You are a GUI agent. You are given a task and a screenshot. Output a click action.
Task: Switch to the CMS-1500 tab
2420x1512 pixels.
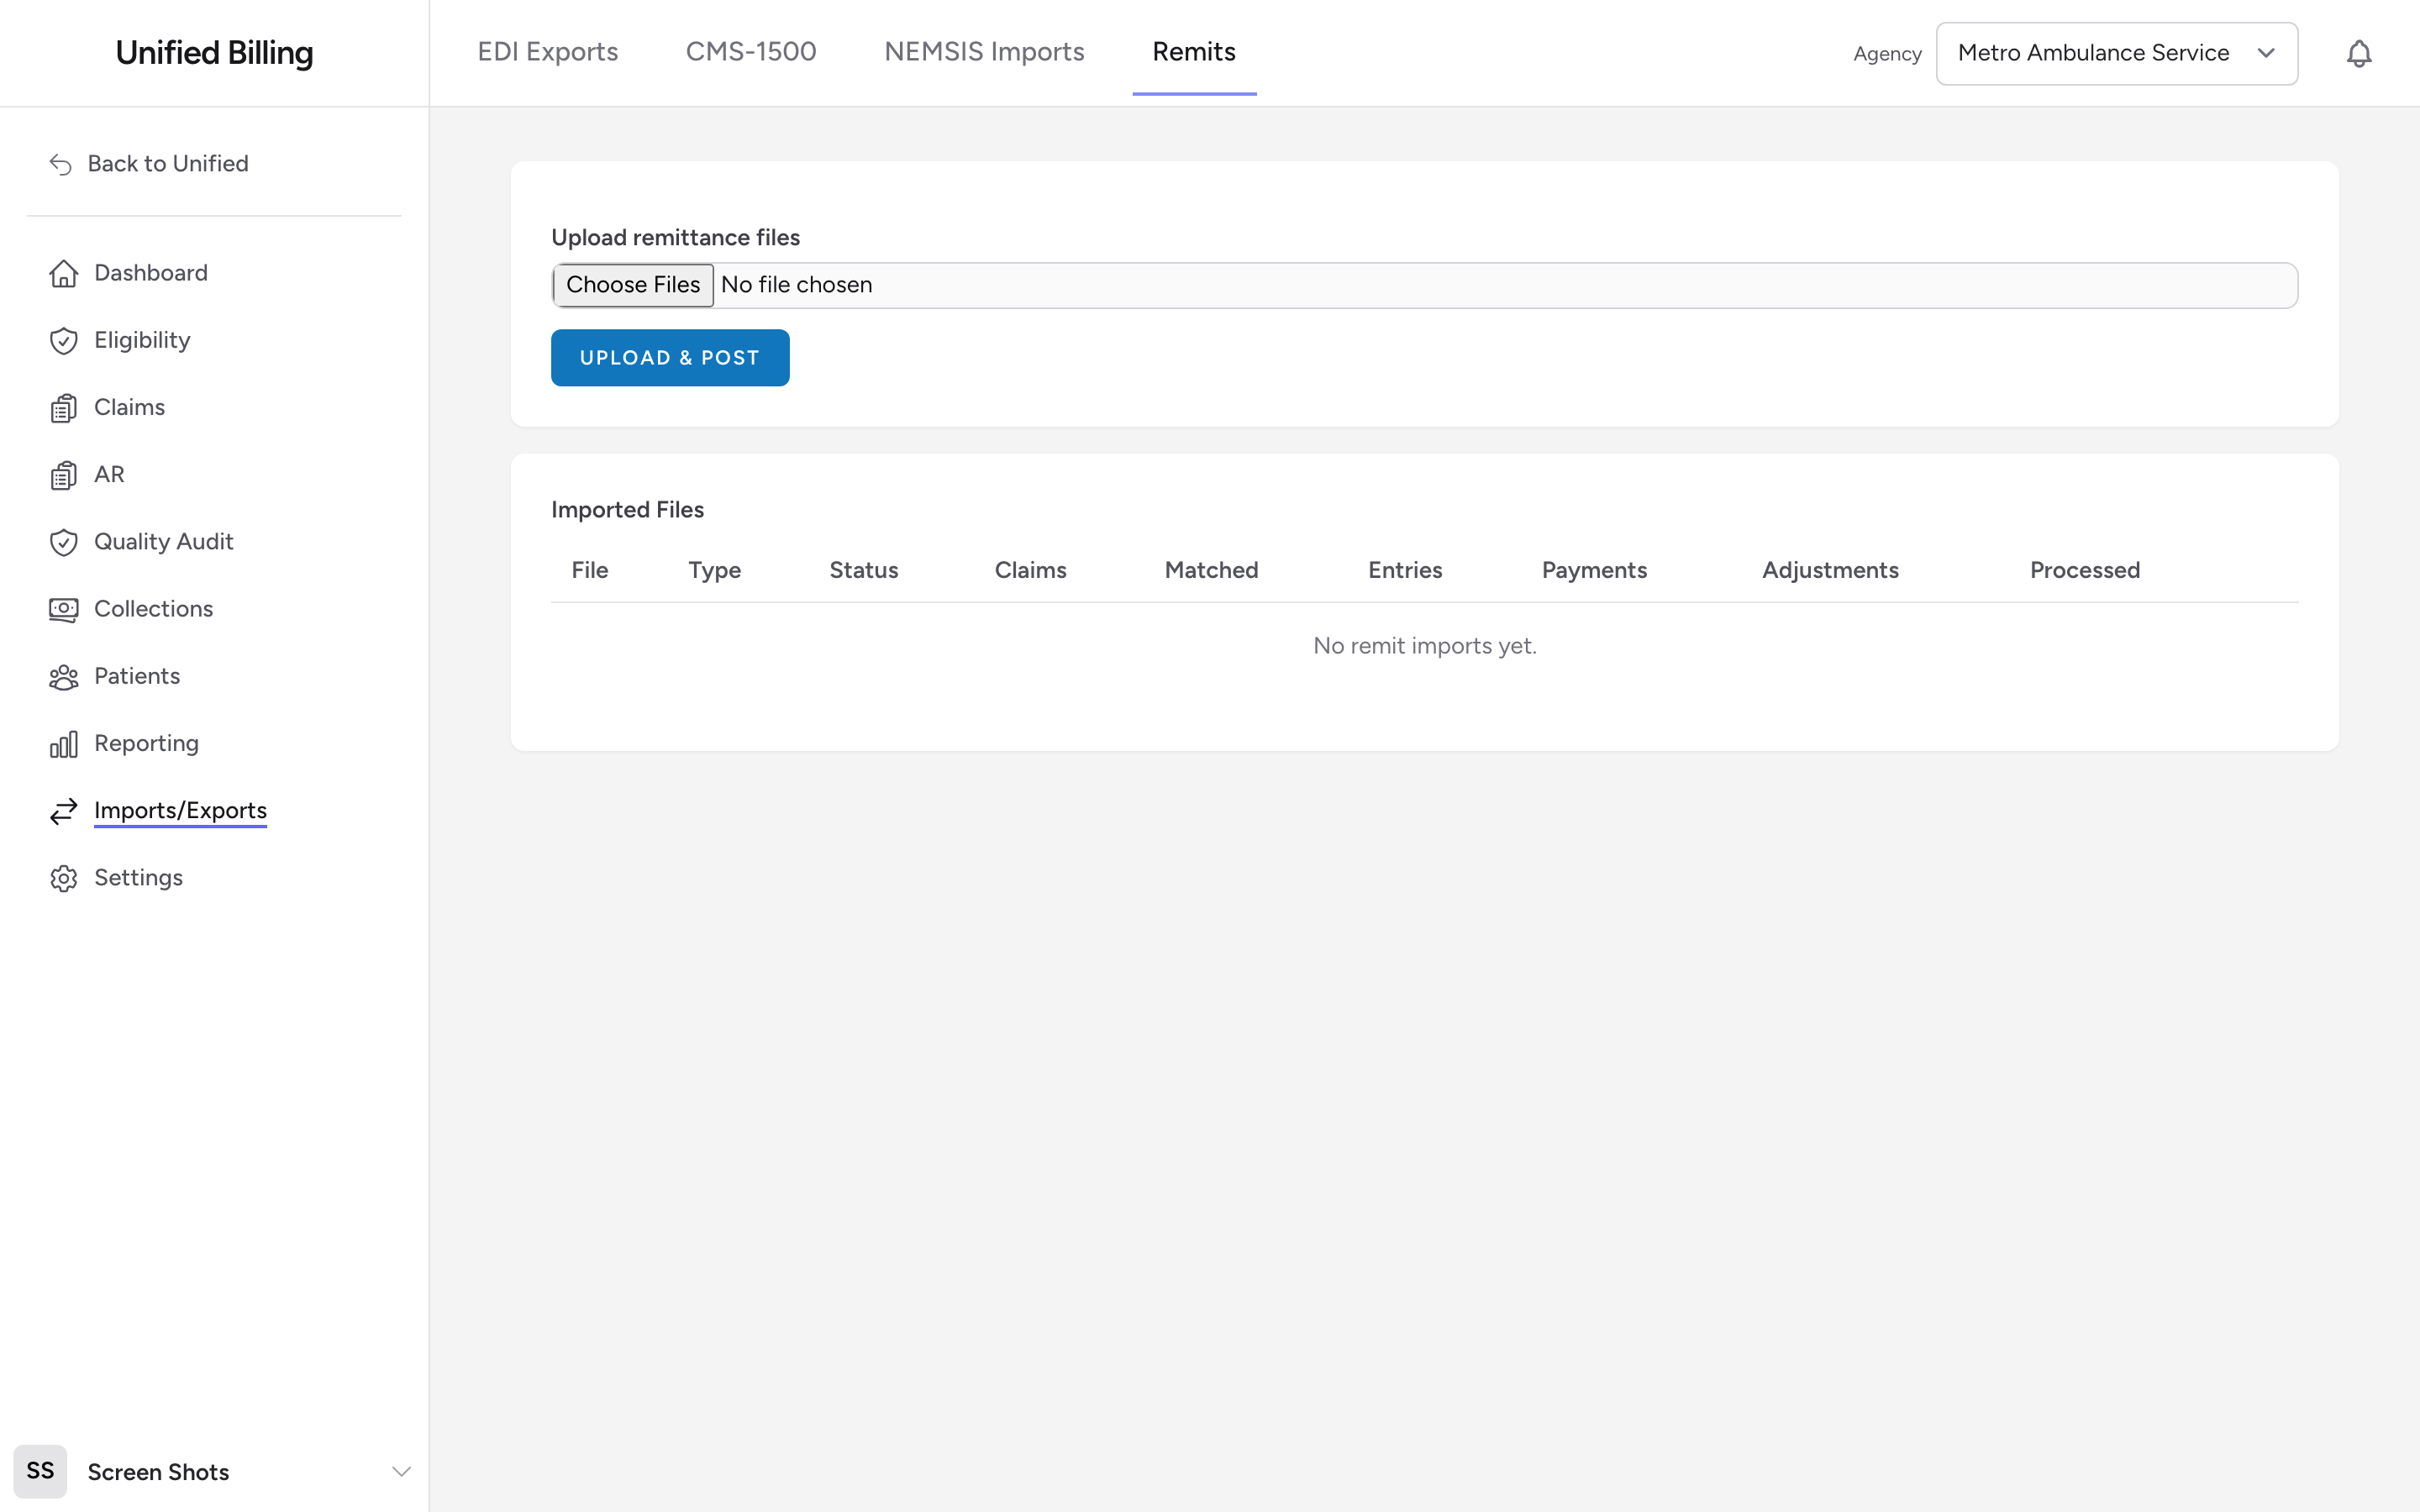[x=751, y=52]
